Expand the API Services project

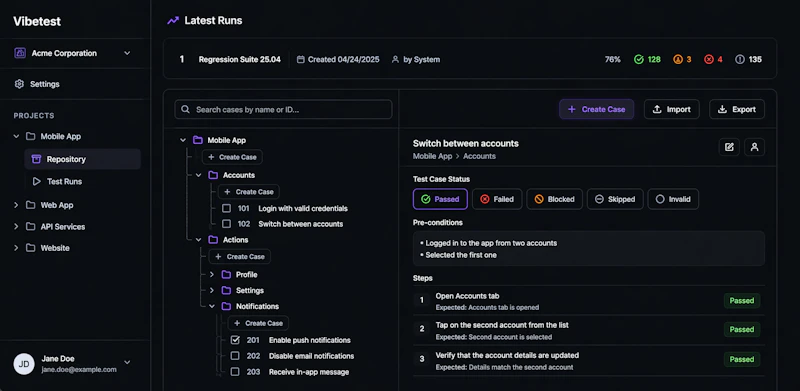(16, 227)
